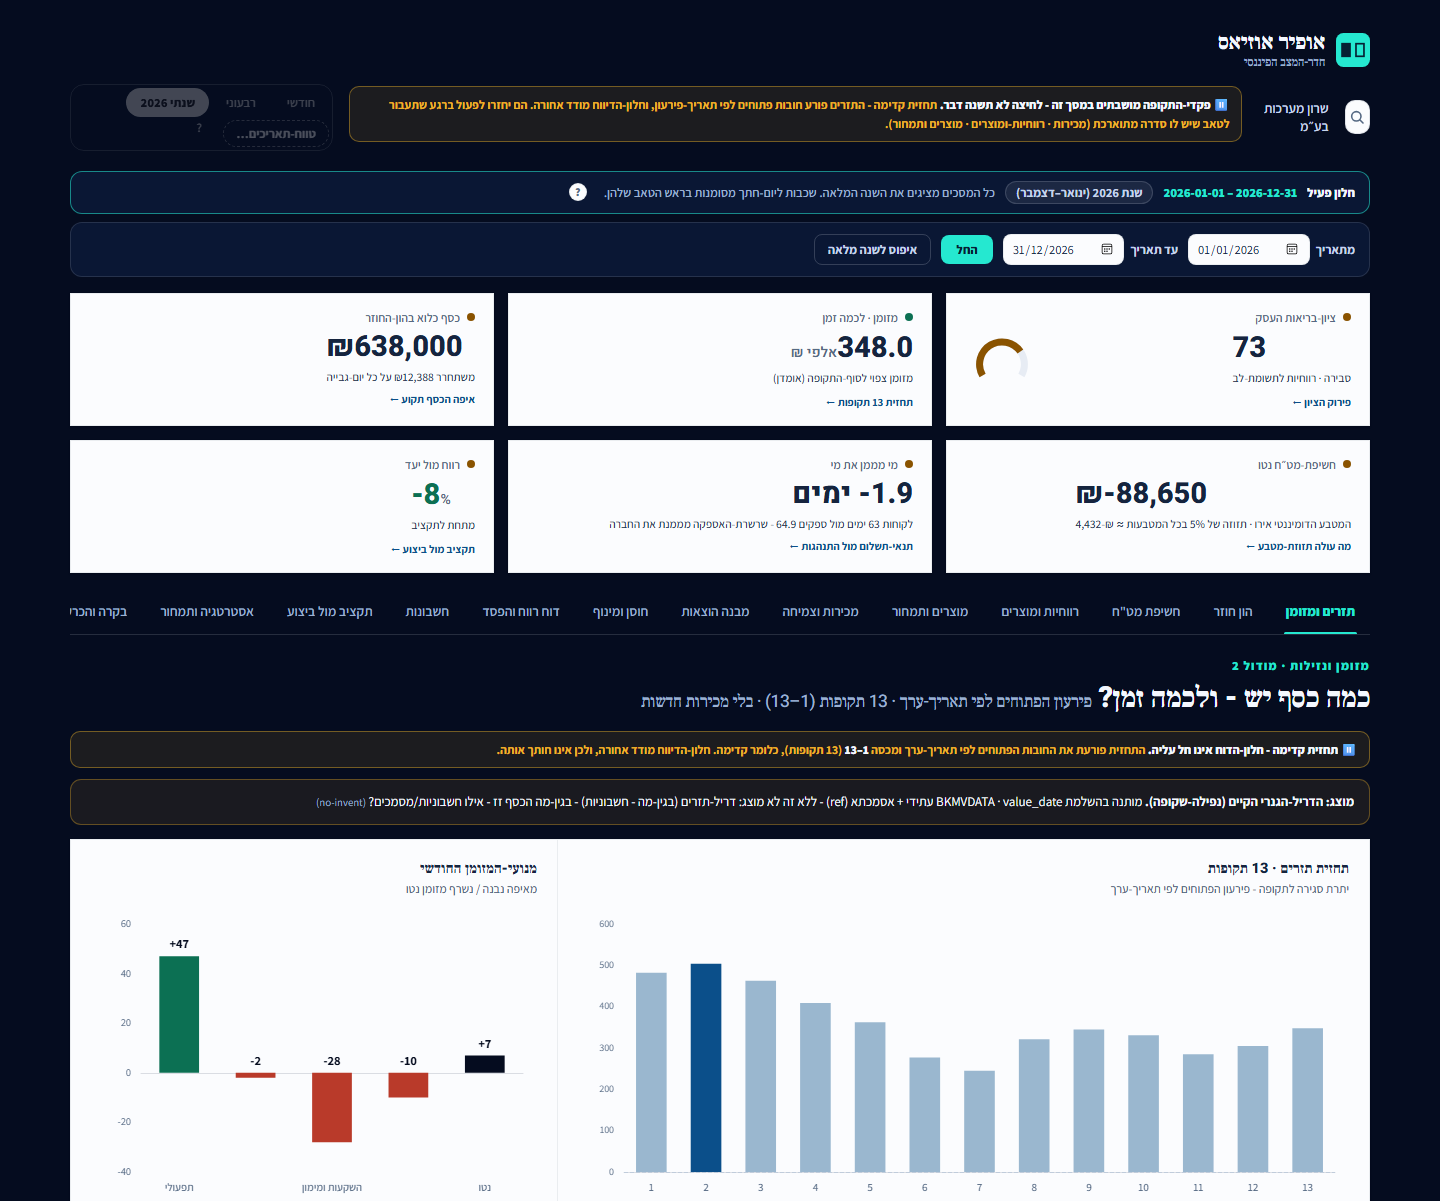Follow the פירוק הציון link
Image resolution: width=1440 pixels, height=1201 pixels.
[x=1322, y=402]
